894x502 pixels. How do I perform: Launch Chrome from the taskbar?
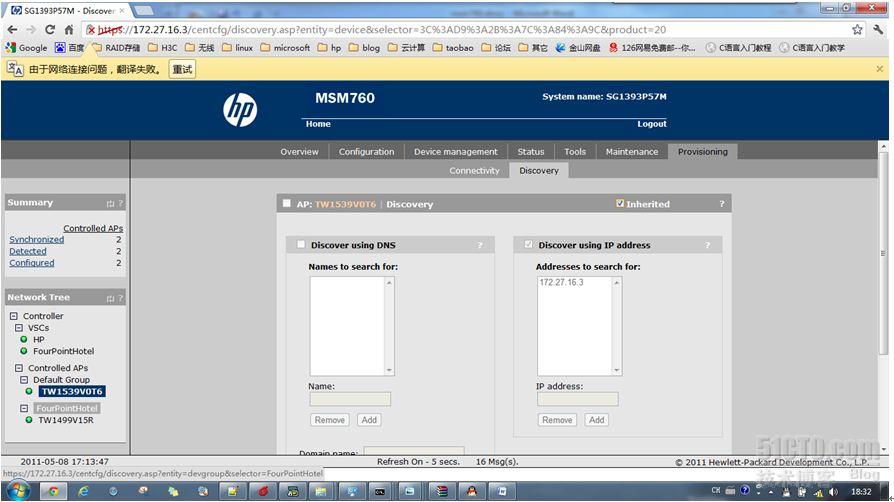(53, 491)
